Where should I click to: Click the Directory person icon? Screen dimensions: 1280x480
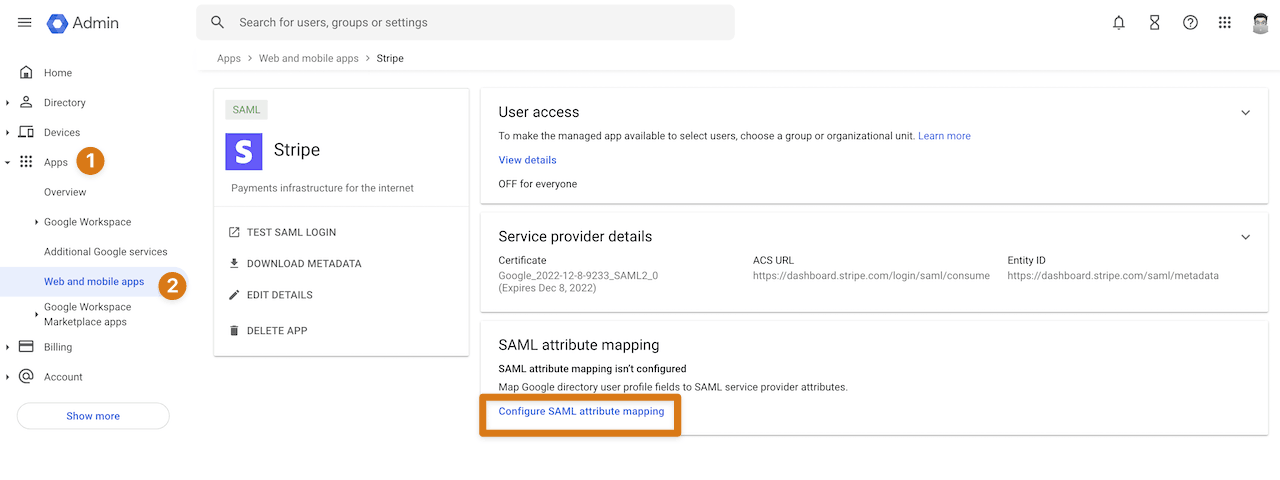pyautogui.click(x=26, y=102)
